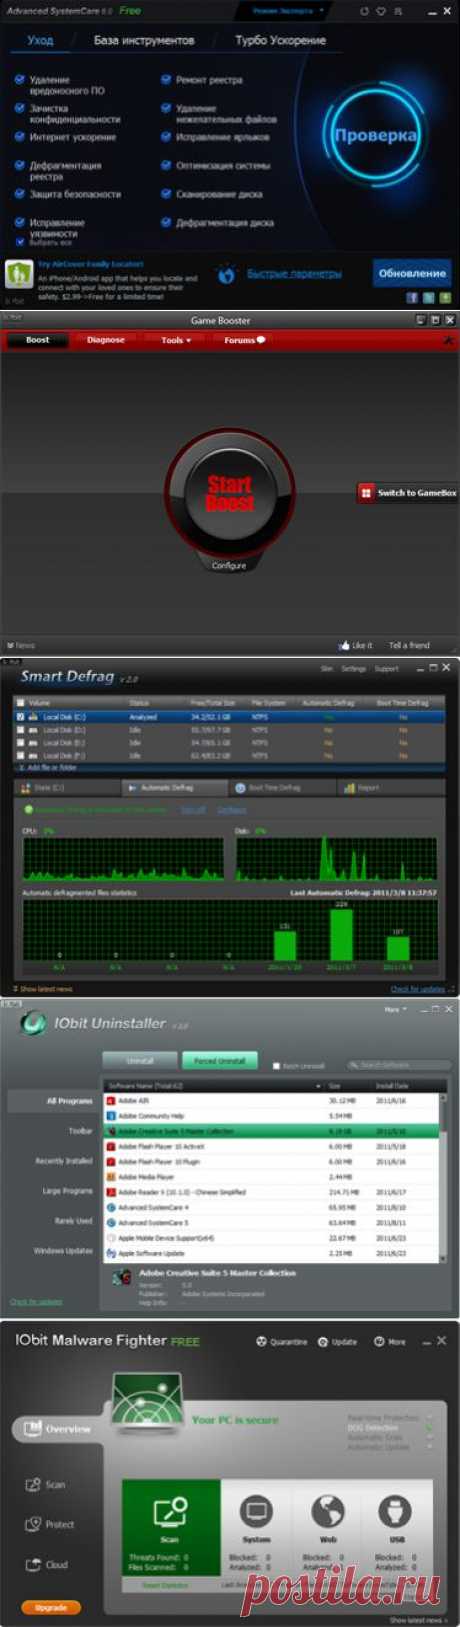Image resolution: width=460 pixels, height=1627 pixels.
Task: Click the round Проверка scan button
Action: point(375,136)
